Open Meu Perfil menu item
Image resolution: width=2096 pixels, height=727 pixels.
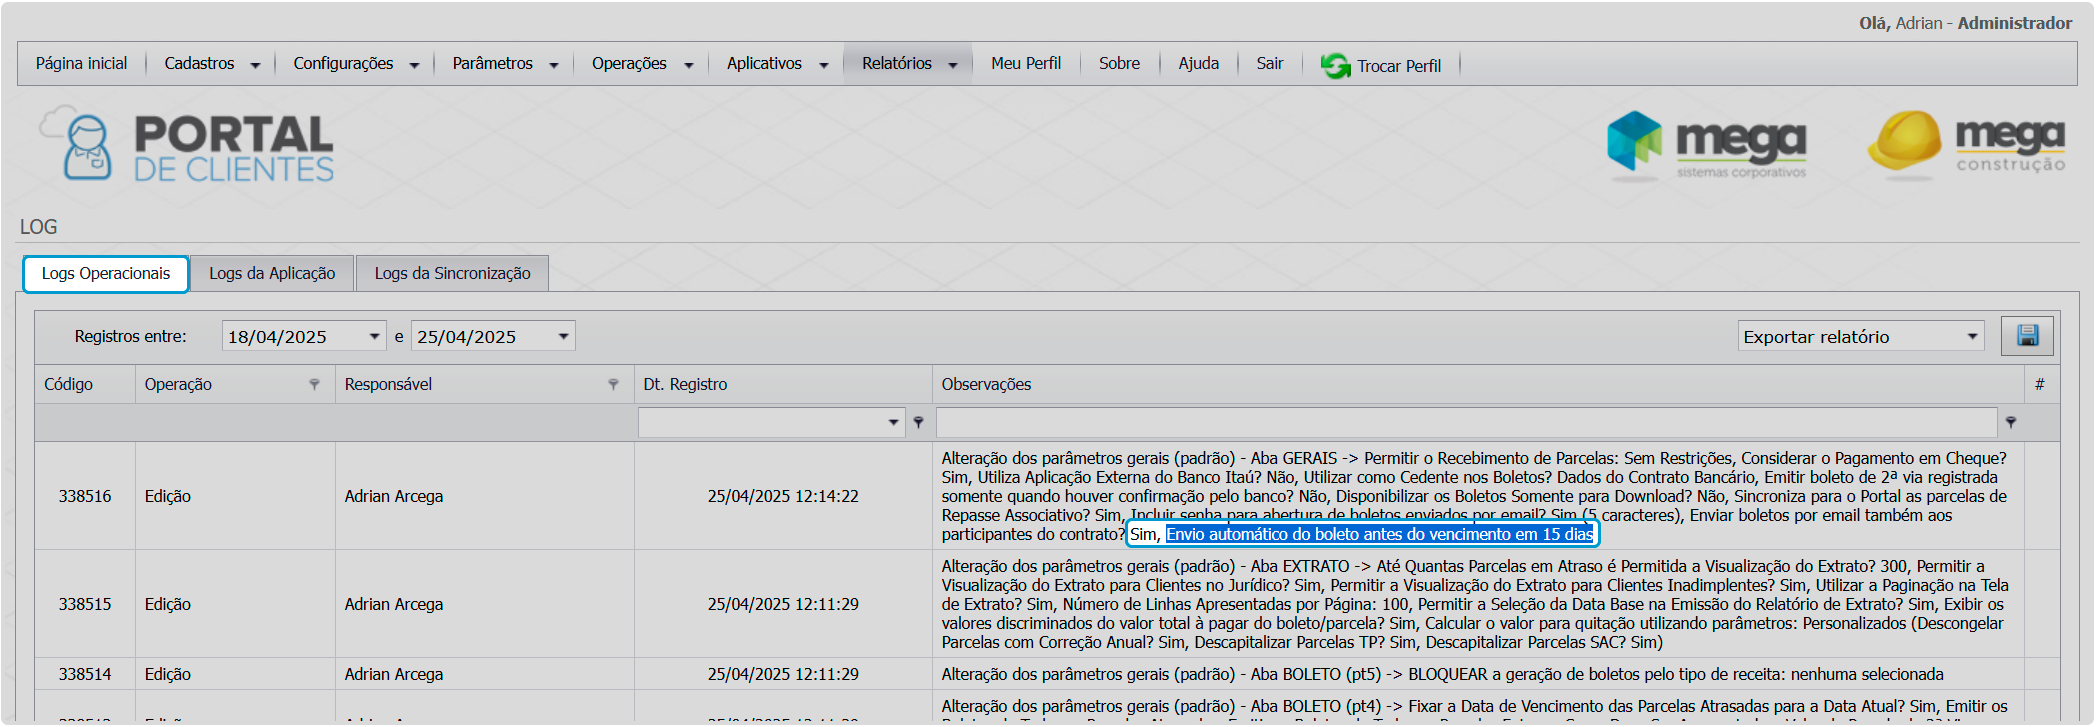(x=1026, y=64)
